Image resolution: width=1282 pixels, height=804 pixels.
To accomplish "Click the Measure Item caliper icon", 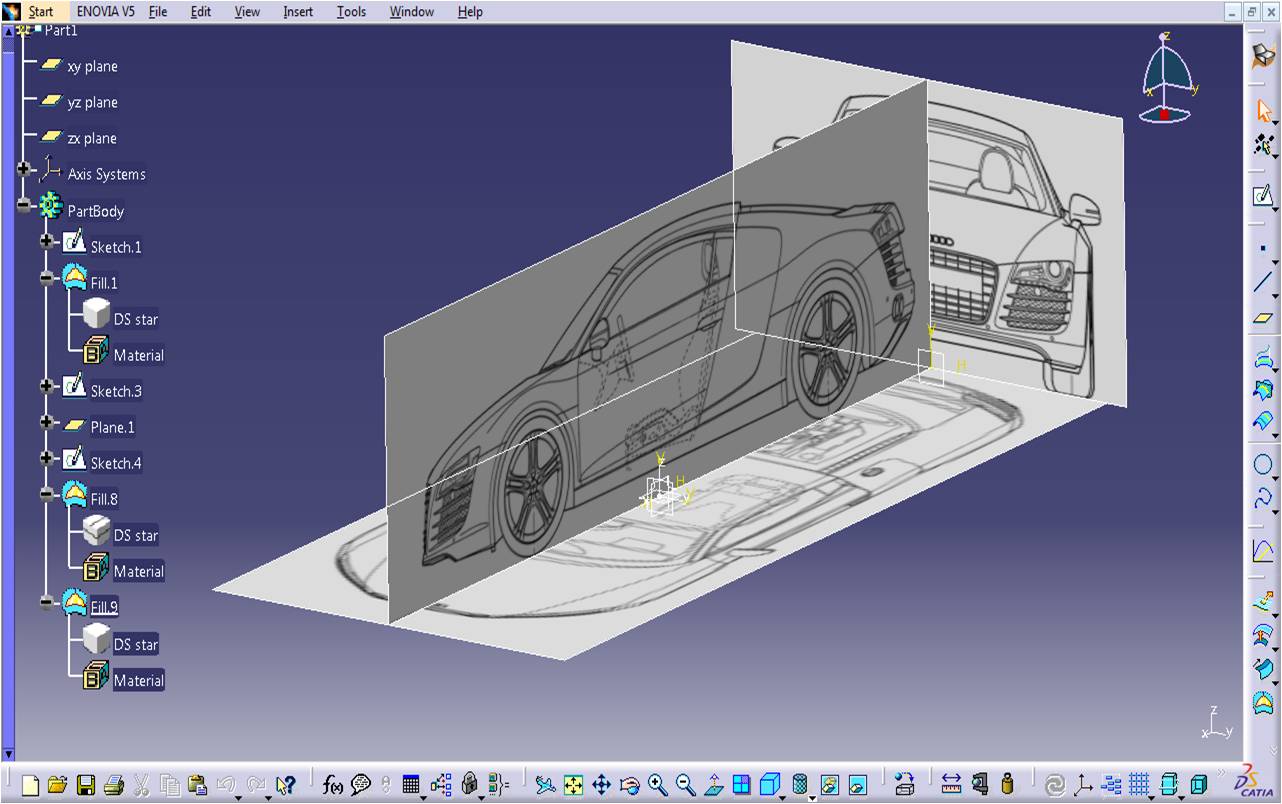I will click(x=980, y=785).
